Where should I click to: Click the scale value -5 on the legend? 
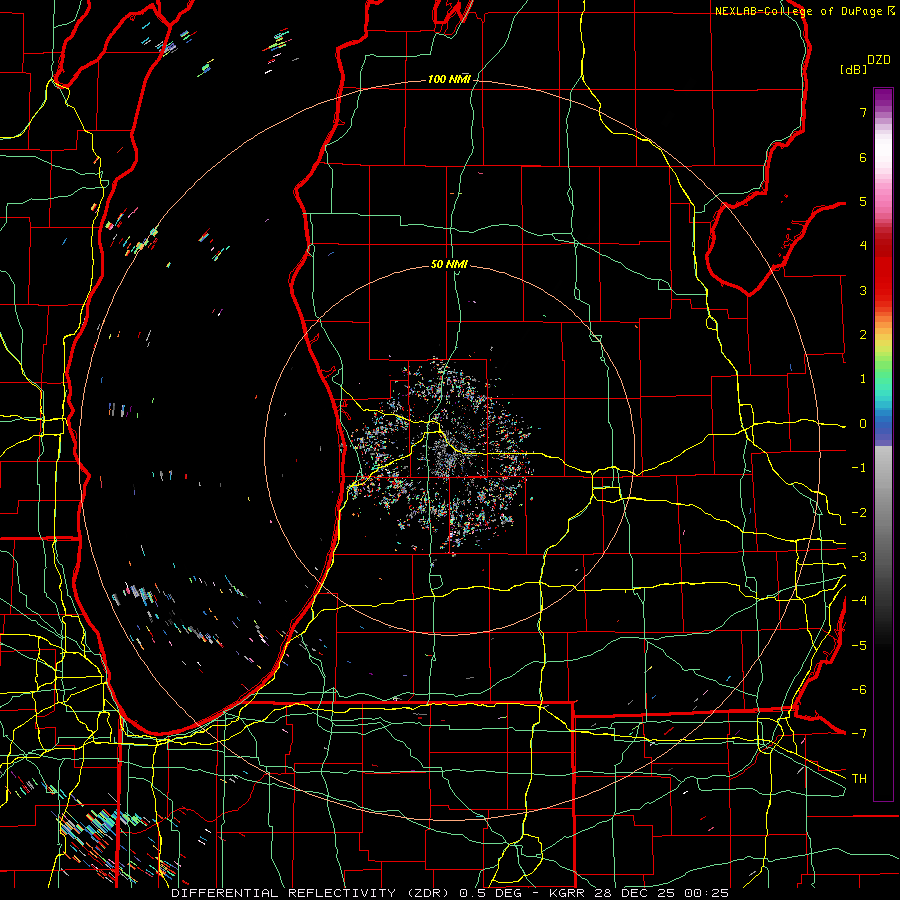tap(859, 645)
